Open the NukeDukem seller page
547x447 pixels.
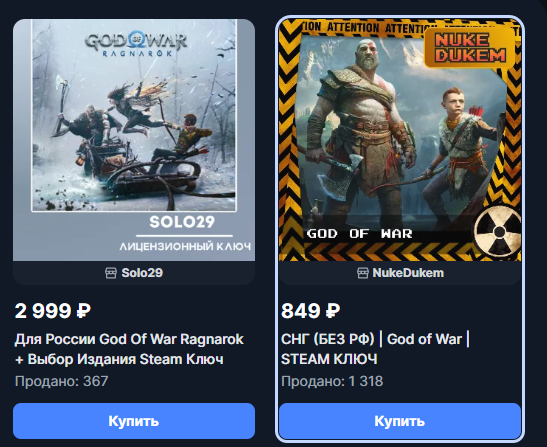(x=408, y=273)
